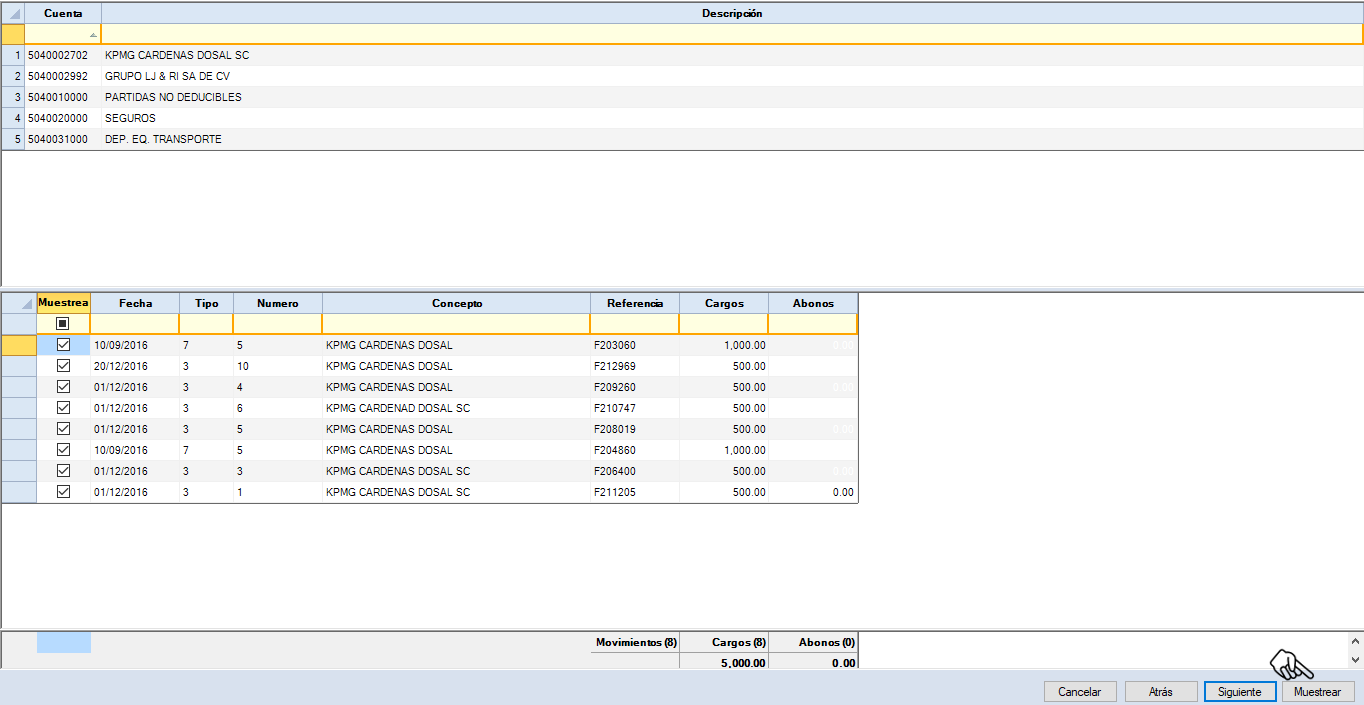This screenshot has height=705, width=1364.
Task: Select account row GRUPO LJ & RI SA DE CV
Action: (x=167, y=76)
